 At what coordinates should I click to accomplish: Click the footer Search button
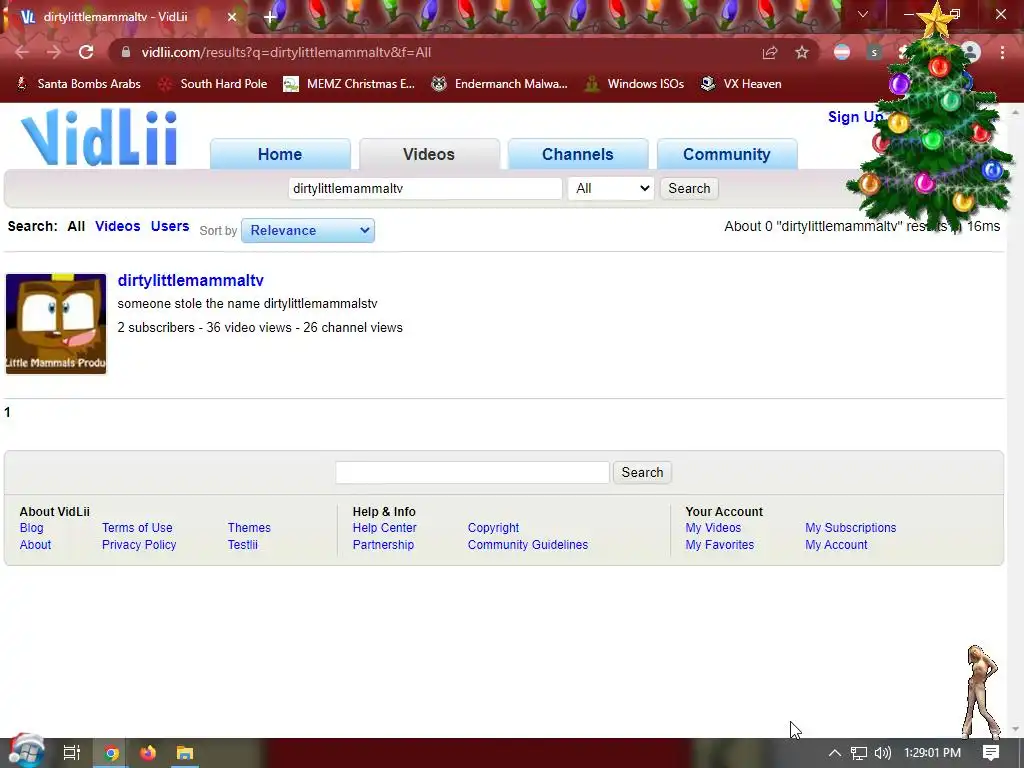642,473
